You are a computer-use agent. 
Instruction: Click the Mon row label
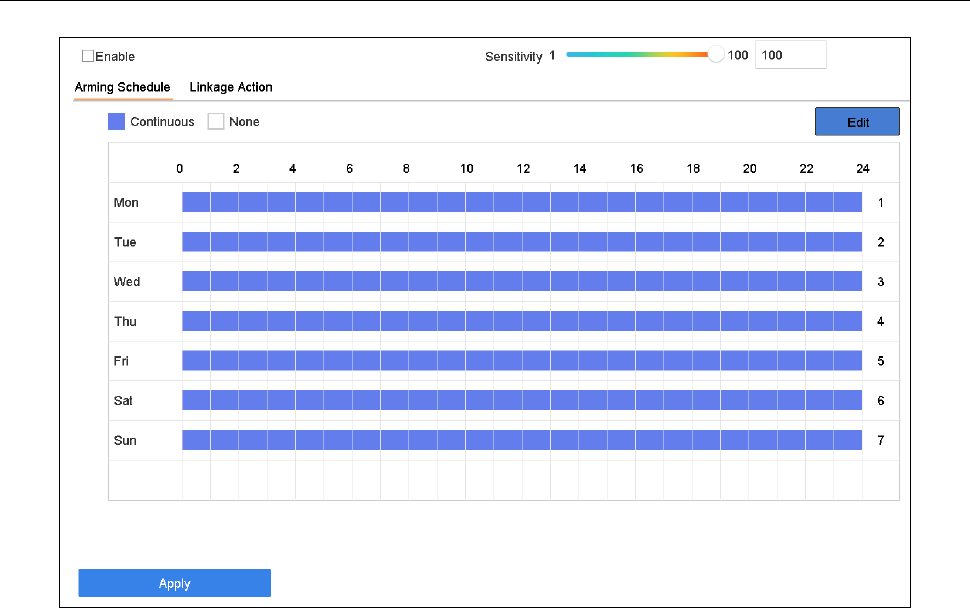(x=126, y=203)
